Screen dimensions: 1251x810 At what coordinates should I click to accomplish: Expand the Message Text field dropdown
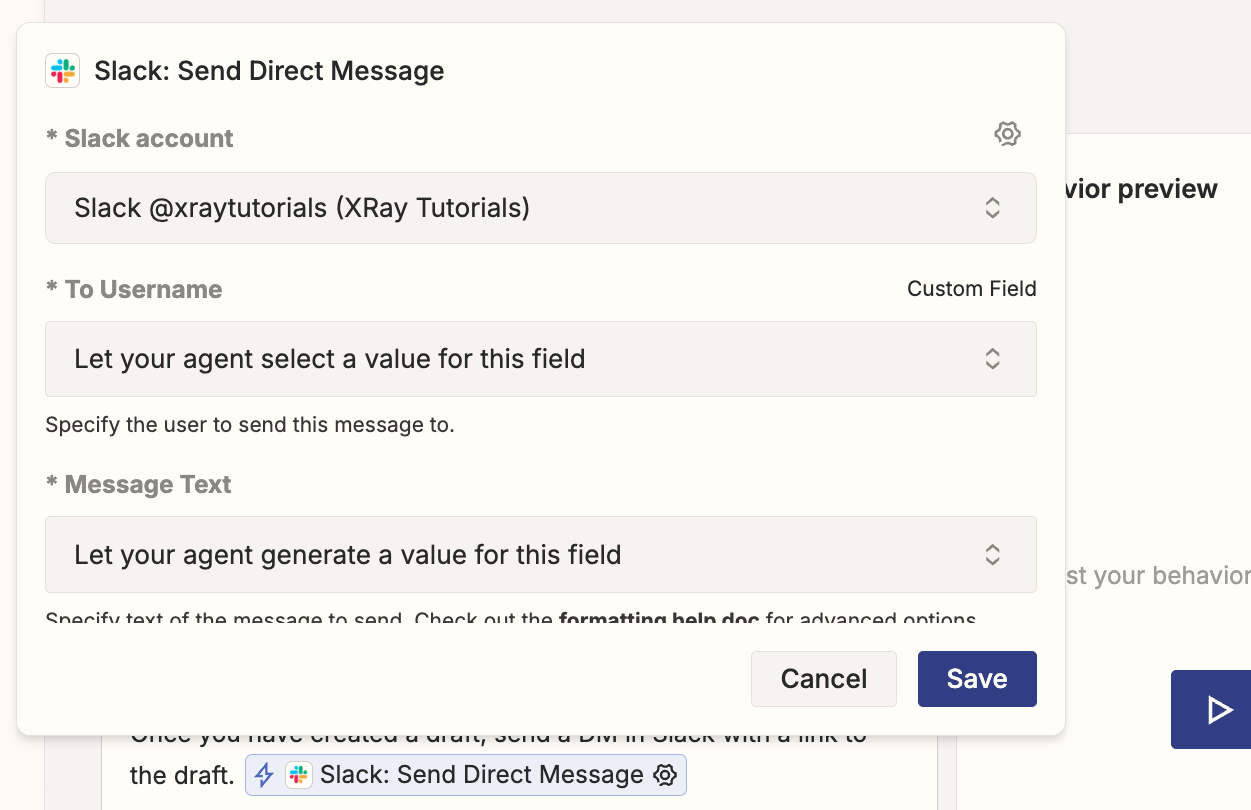click(541, 554)
